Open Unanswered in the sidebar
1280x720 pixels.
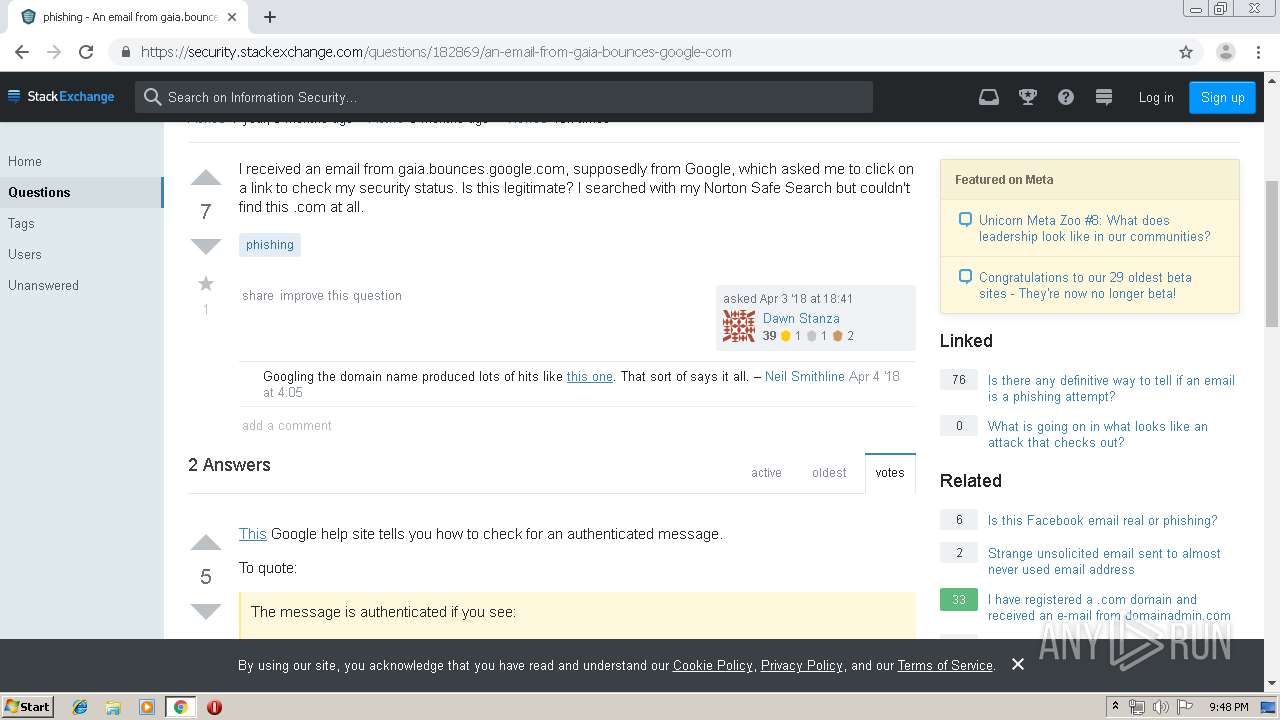[x=43, y=285]
